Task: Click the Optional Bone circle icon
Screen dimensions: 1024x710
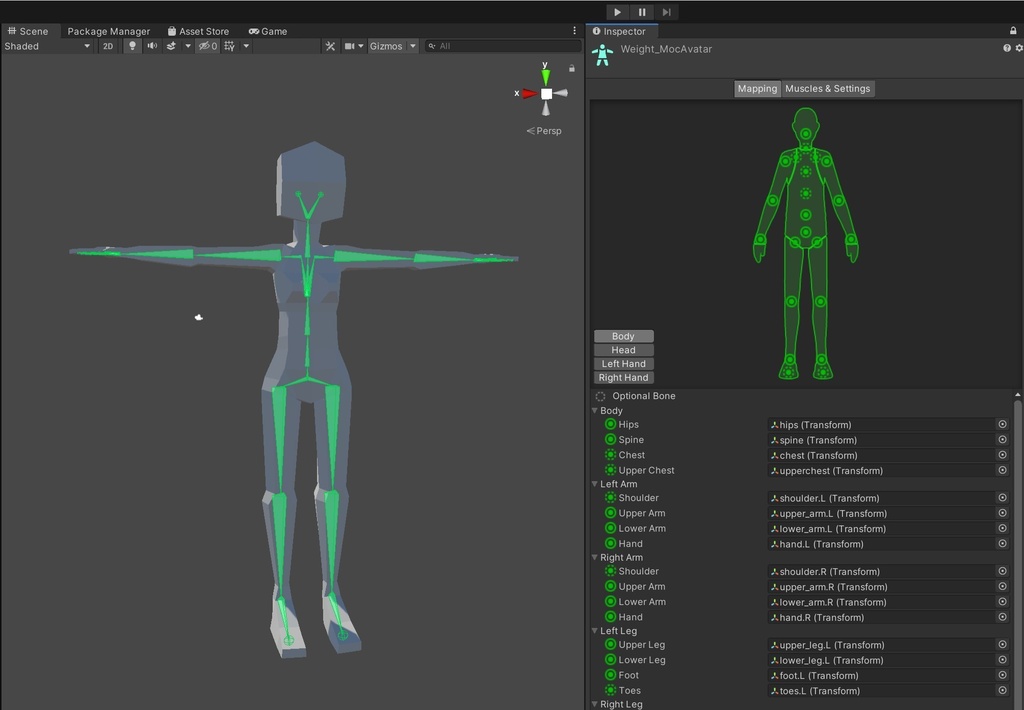Action: click(x=598, y=396)
